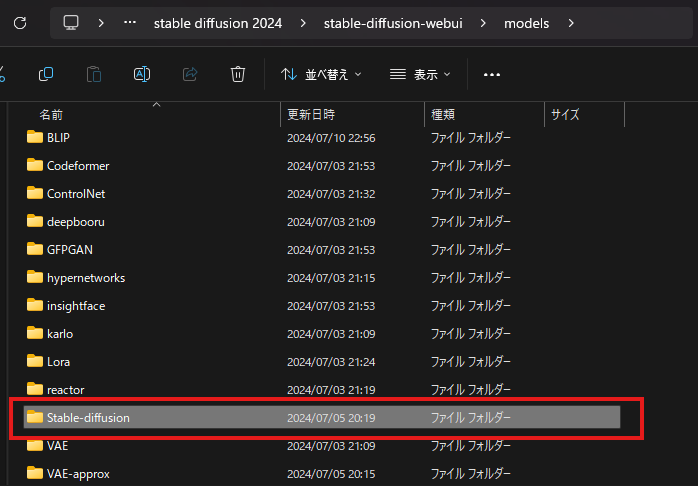The width and height of the screenshot is (698, 486).
Task: Open the 並べ替え sort dropdown
Action: point(321,74)
